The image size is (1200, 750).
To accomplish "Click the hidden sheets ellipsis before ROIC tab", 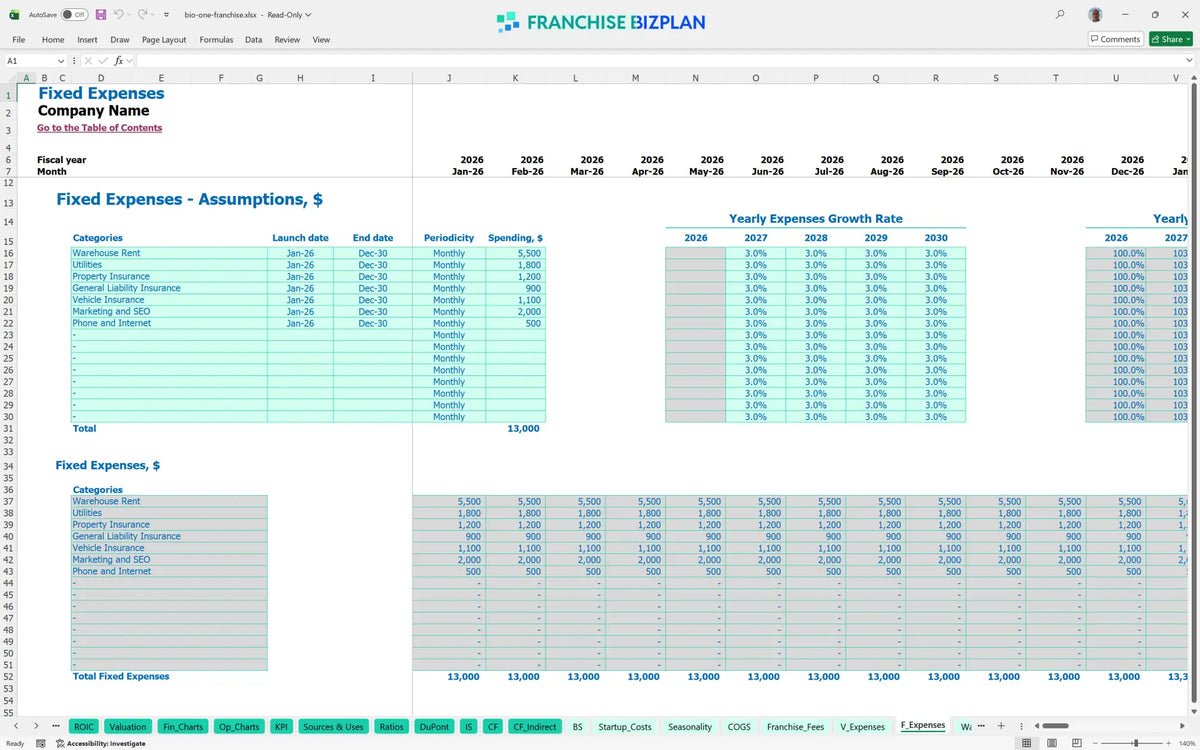I will (x=55, y=726).
